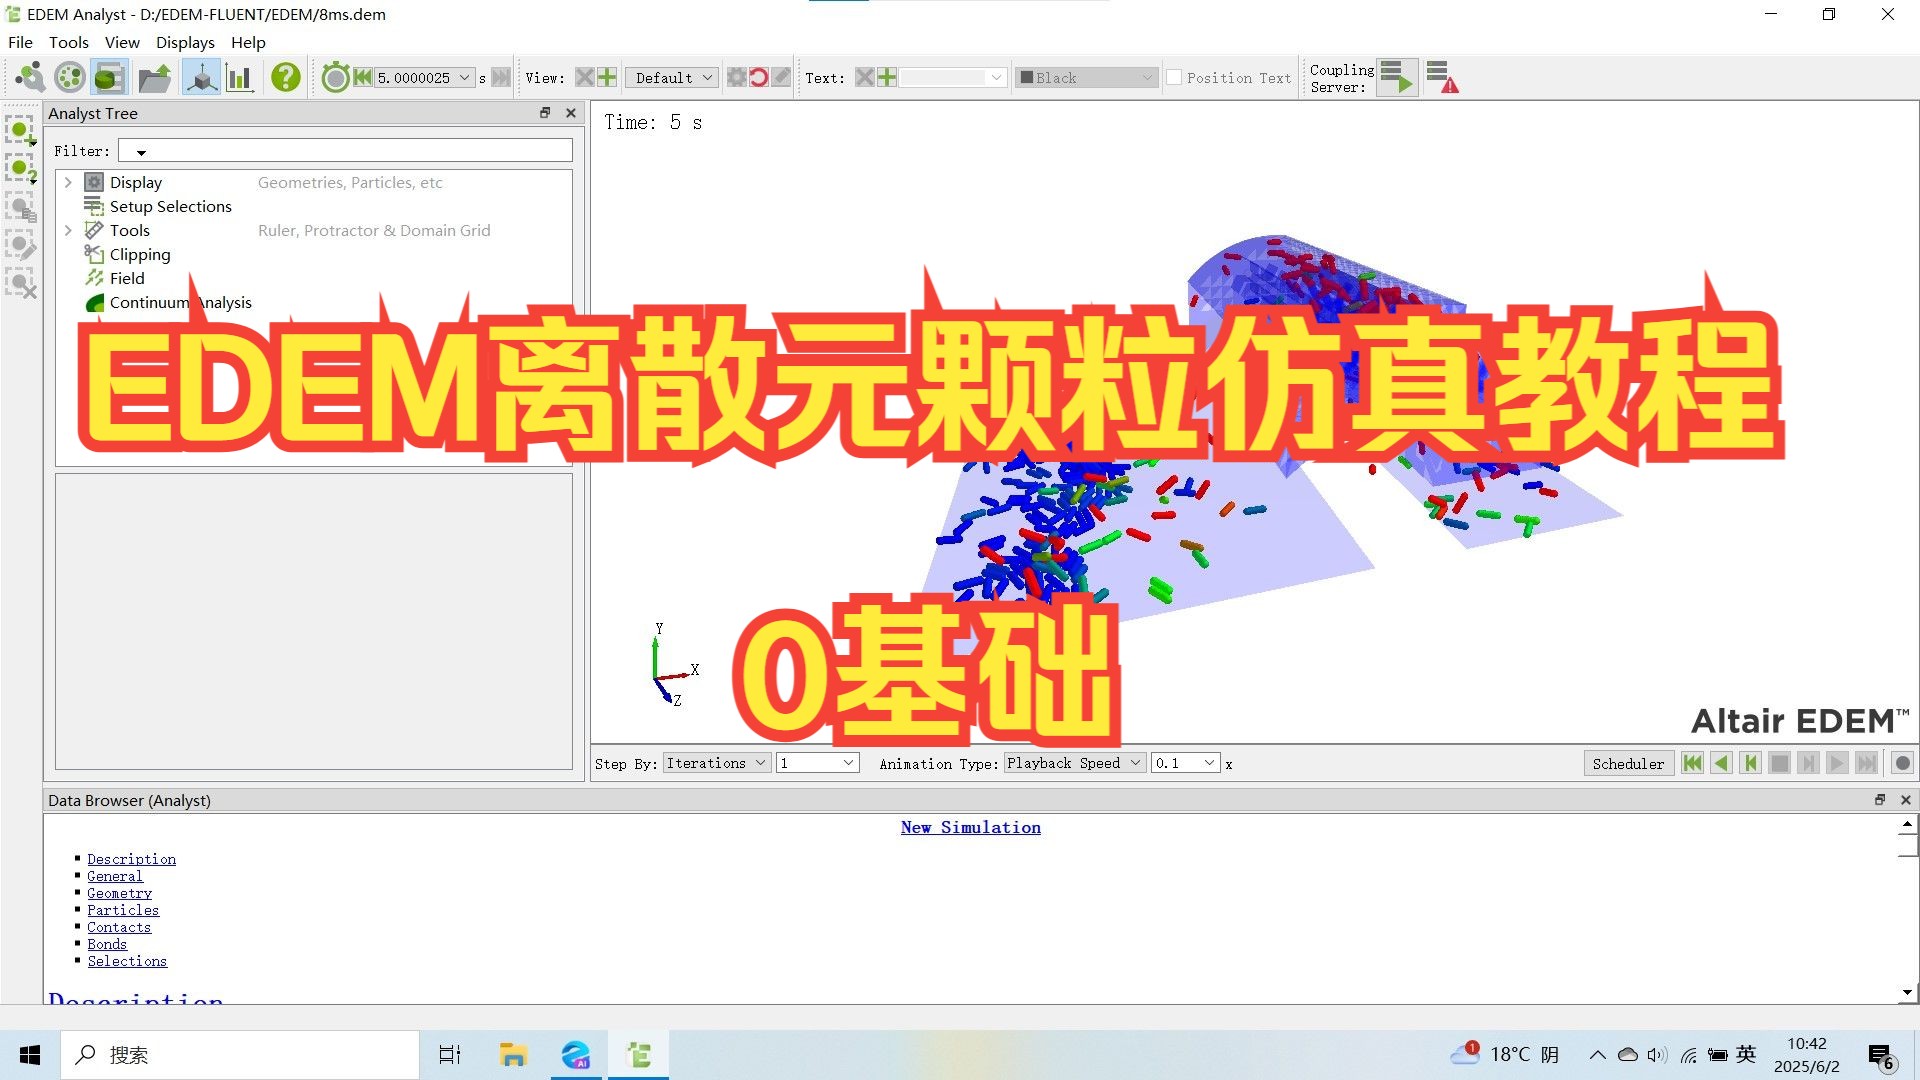
Task: Click the Scheduler button
Action: [x=1628, y=763]
